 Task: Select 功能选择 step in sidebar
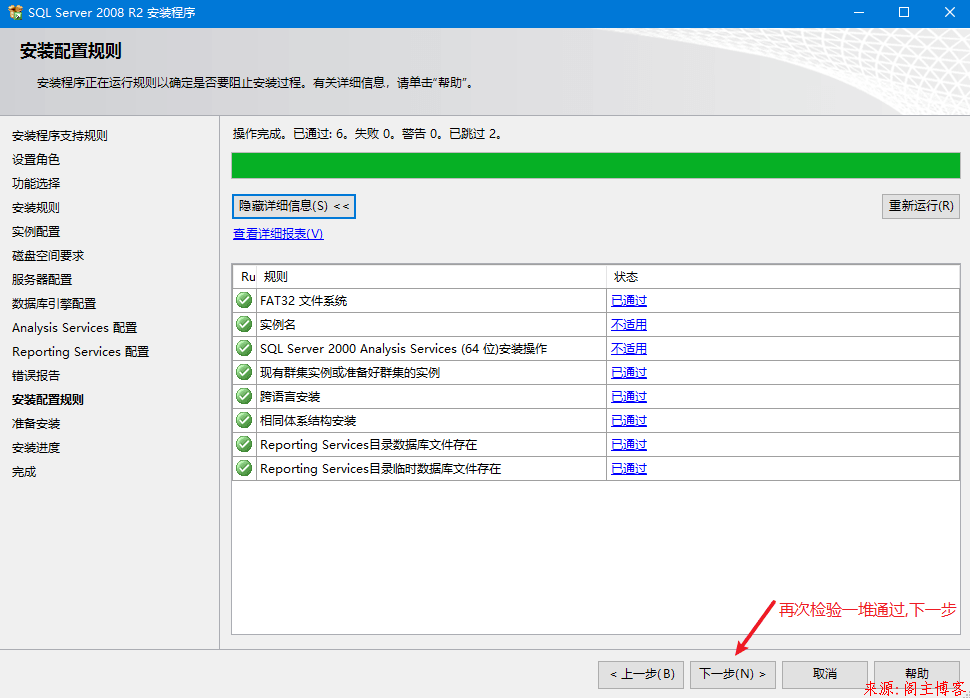click(x=36, y=184)
